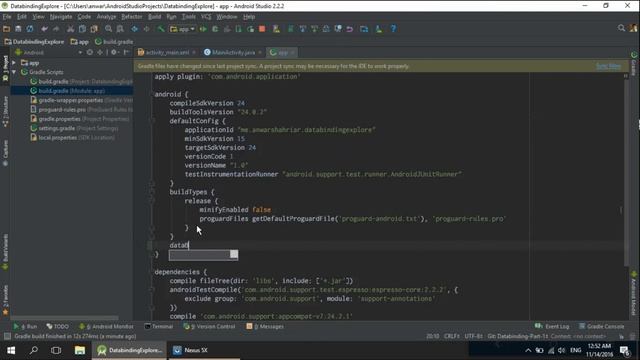Click DatabindingExplore breadcrumb
Image resolution: width=640 pixels, height=360 pixels.
point(34,42)
